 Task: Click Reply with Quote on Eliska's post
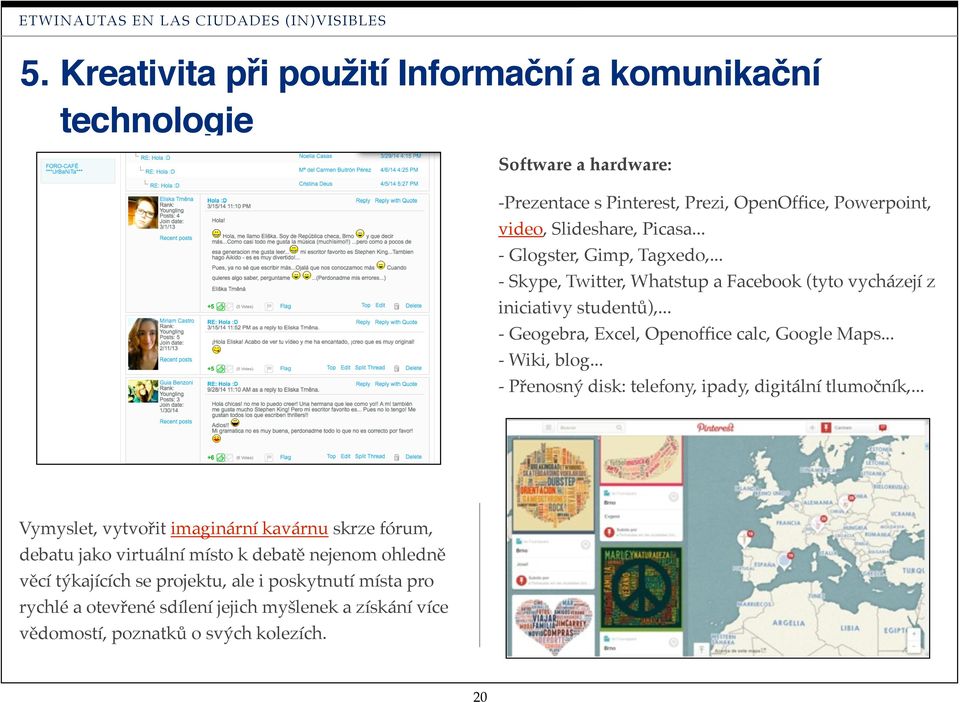(396, 201)
